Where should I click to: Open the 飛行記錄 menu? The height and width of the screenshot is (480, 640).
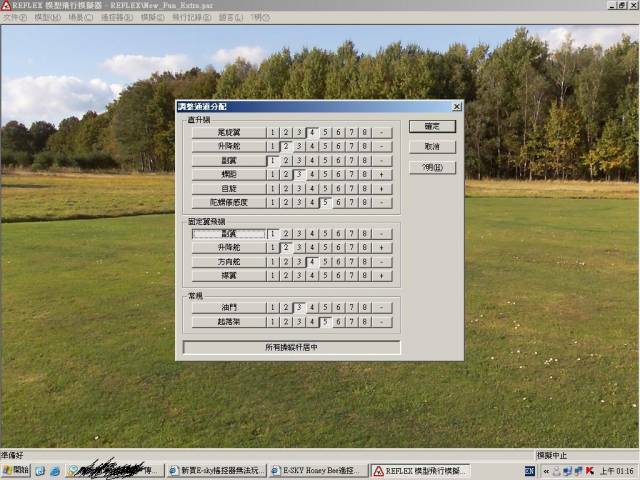pos(191,18)
